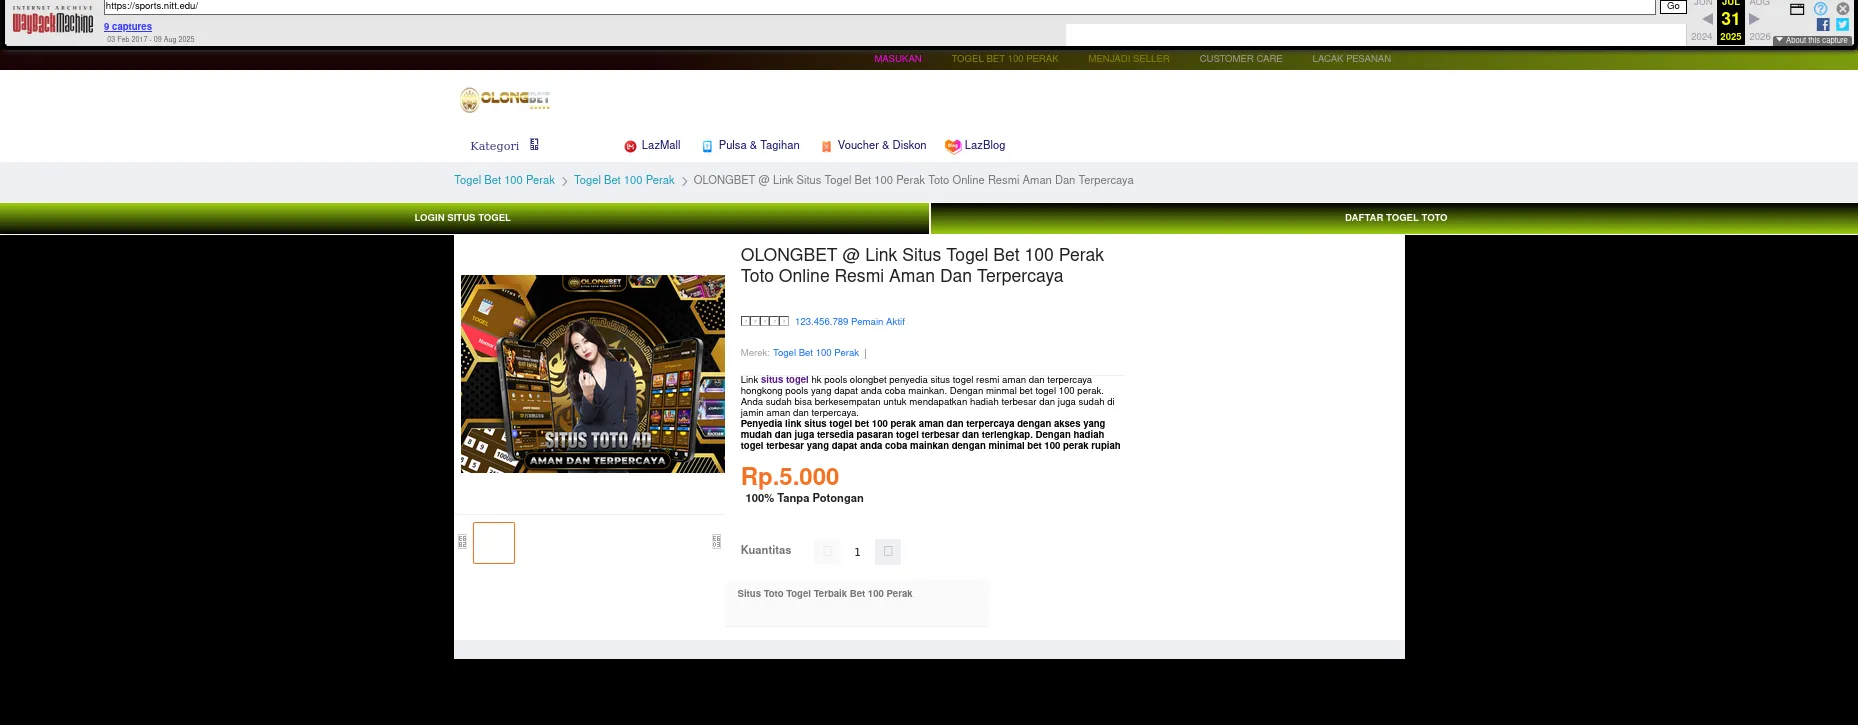Image resolution: width=1858 pixels, height=725 pixels.
Task: Click the JUL 31 2025 capture date
Action: pos(1731,21)
